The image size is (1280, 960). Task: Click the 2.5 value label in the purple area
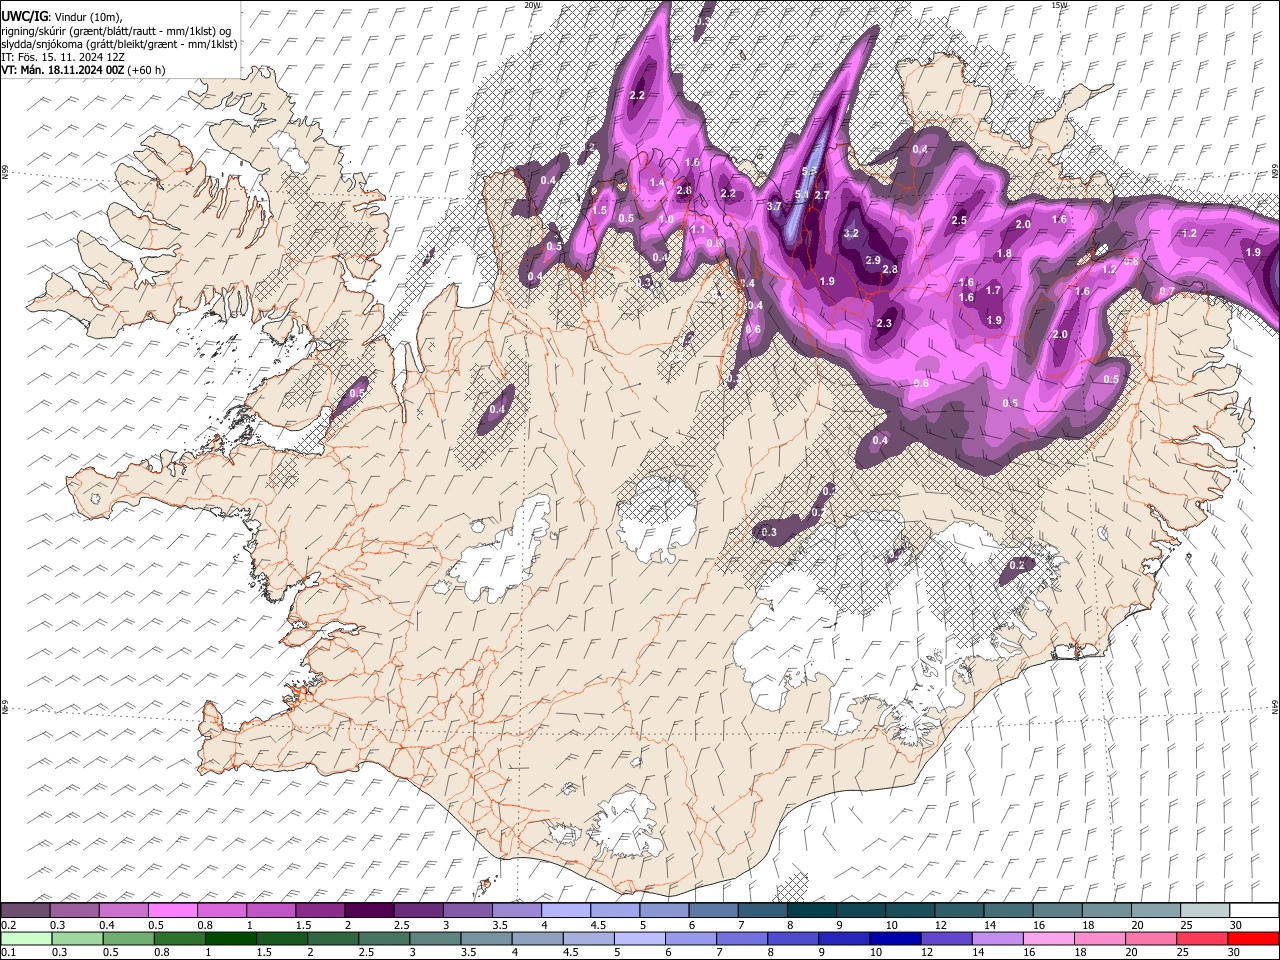tap(959, 220)
